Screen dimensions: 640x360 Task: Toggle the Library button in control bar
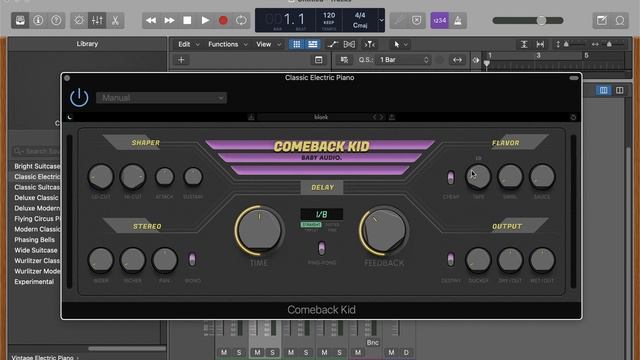point(20,20)
